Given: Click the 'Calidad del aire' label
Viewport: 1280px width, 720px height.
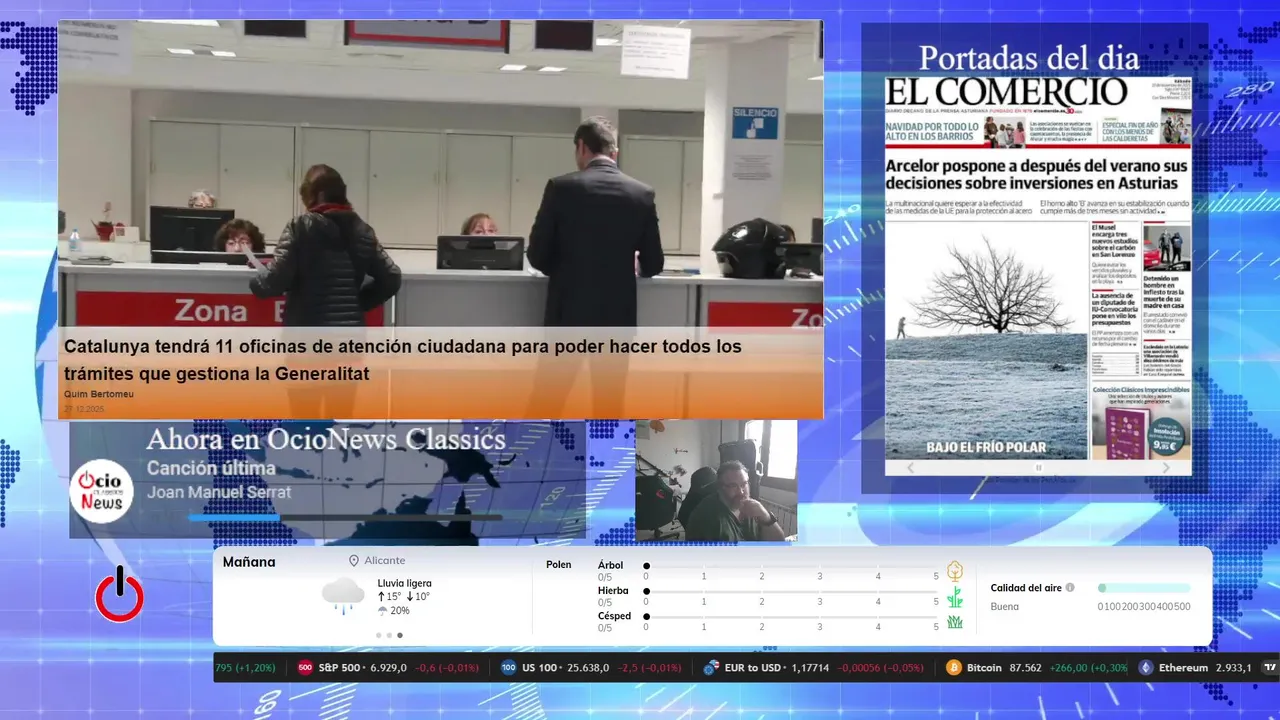Looking at the screenshot, I should pos(1026,588).
